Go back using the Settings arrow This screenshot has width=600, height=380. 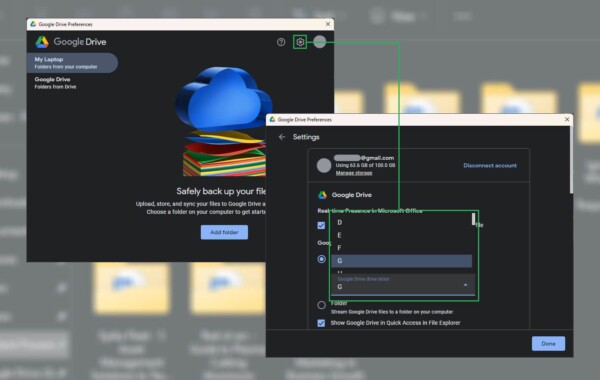pos(282,137)
